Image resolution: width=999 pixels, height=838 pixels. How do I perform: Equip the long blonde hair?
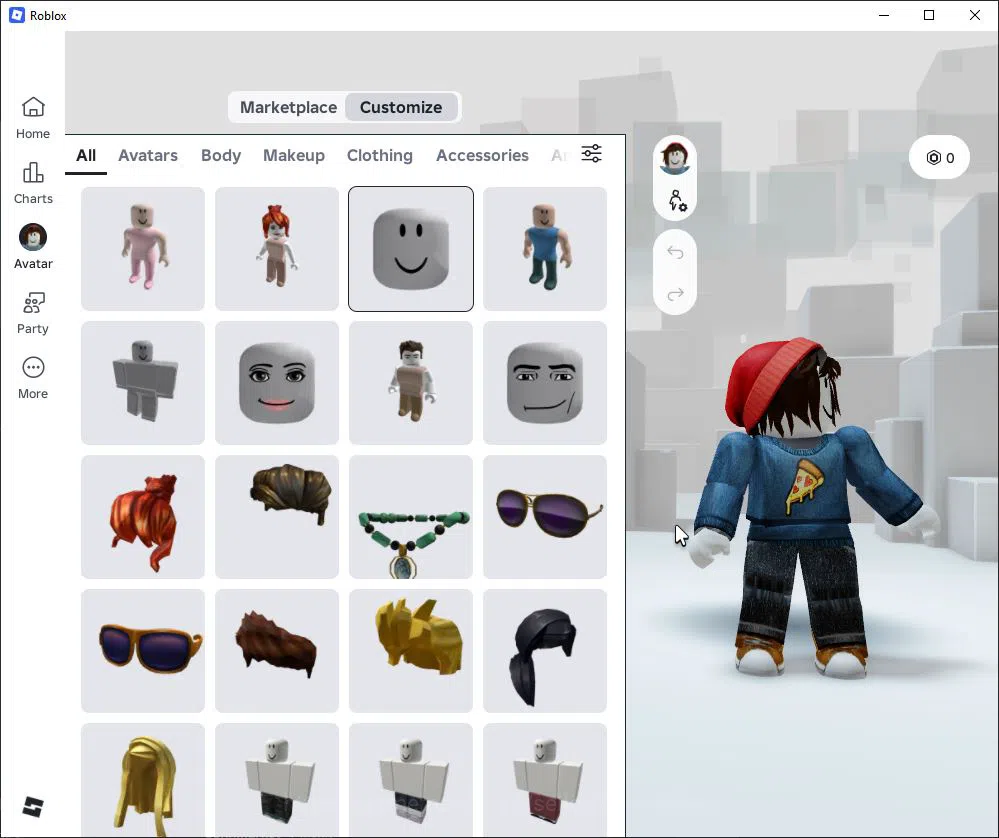coord(143,780)
